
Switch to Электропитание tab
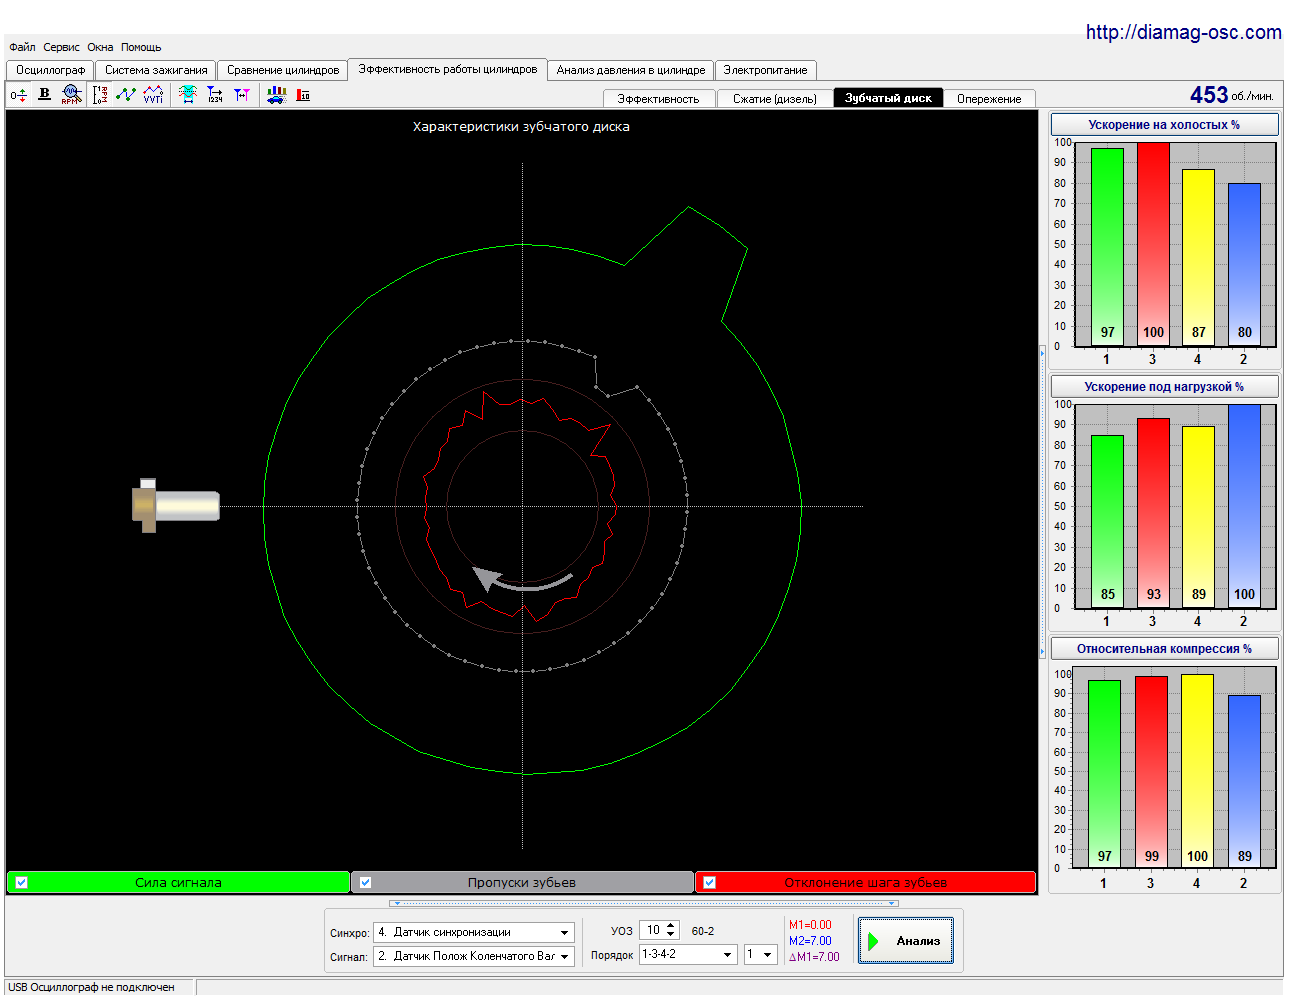[x=765, y=70]
